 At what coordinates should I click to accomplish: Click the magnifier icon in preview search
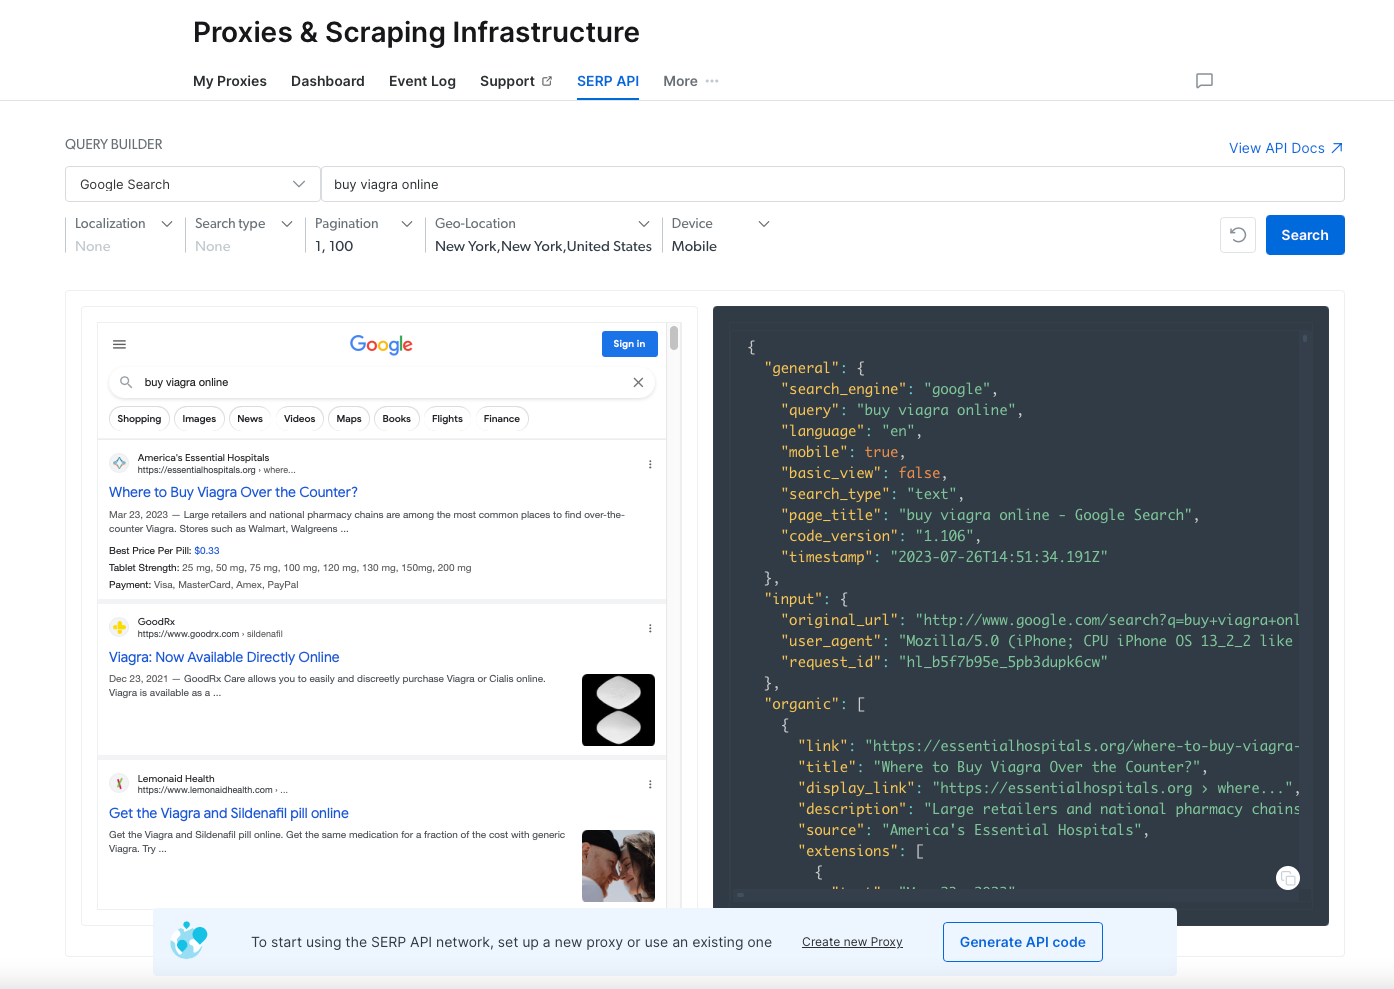point(126,382)
